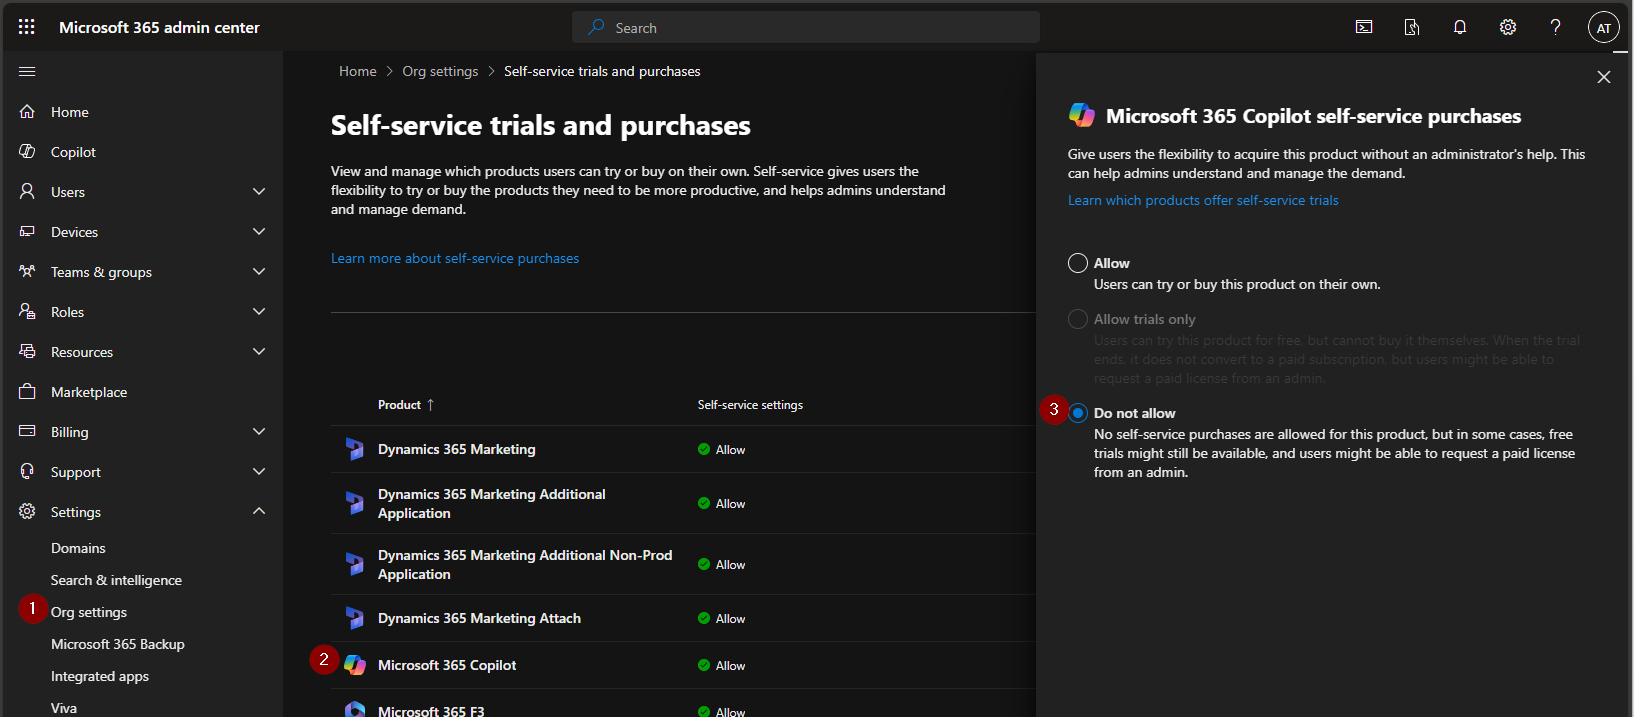The height and width of the screenshot is (717, 1634).
Task: Go to Marketplace in left navigation
Action: [89, 392]
